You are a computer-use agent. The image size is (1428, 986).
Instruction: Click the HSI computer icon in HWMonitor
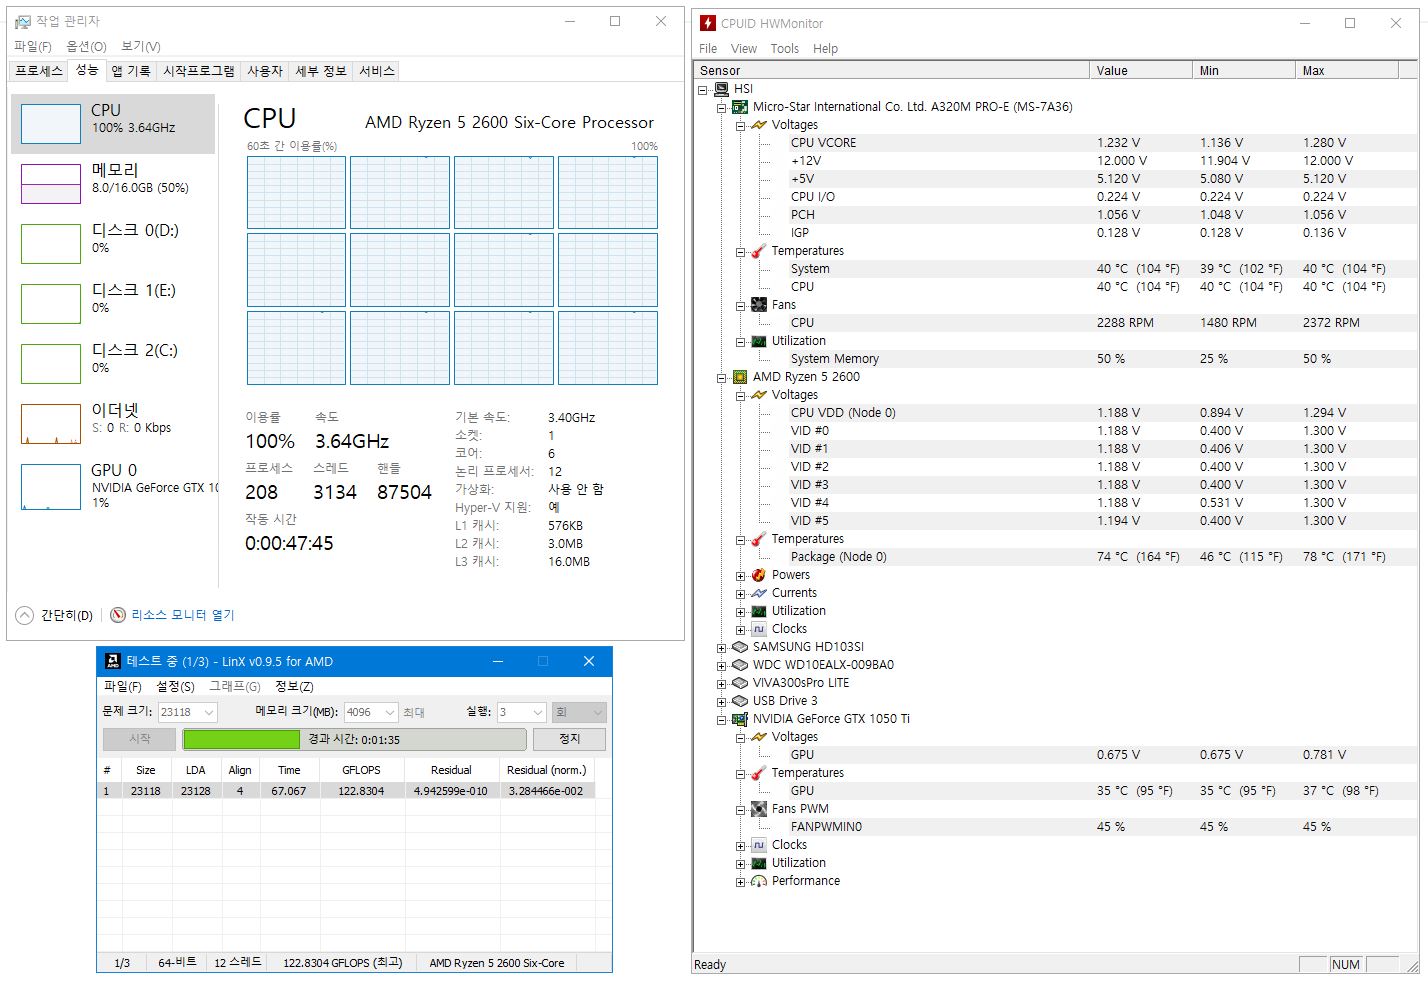tap(722, 89)
